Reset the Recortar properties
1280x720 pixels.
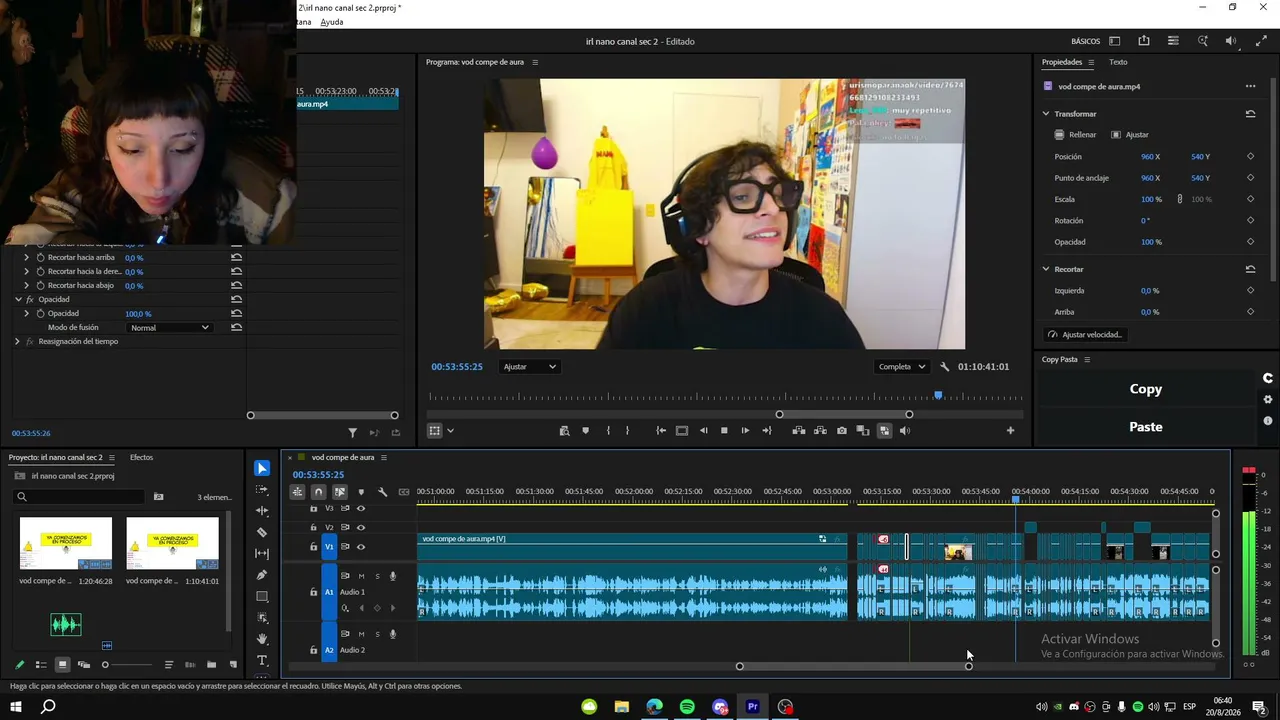point(1250,269)
